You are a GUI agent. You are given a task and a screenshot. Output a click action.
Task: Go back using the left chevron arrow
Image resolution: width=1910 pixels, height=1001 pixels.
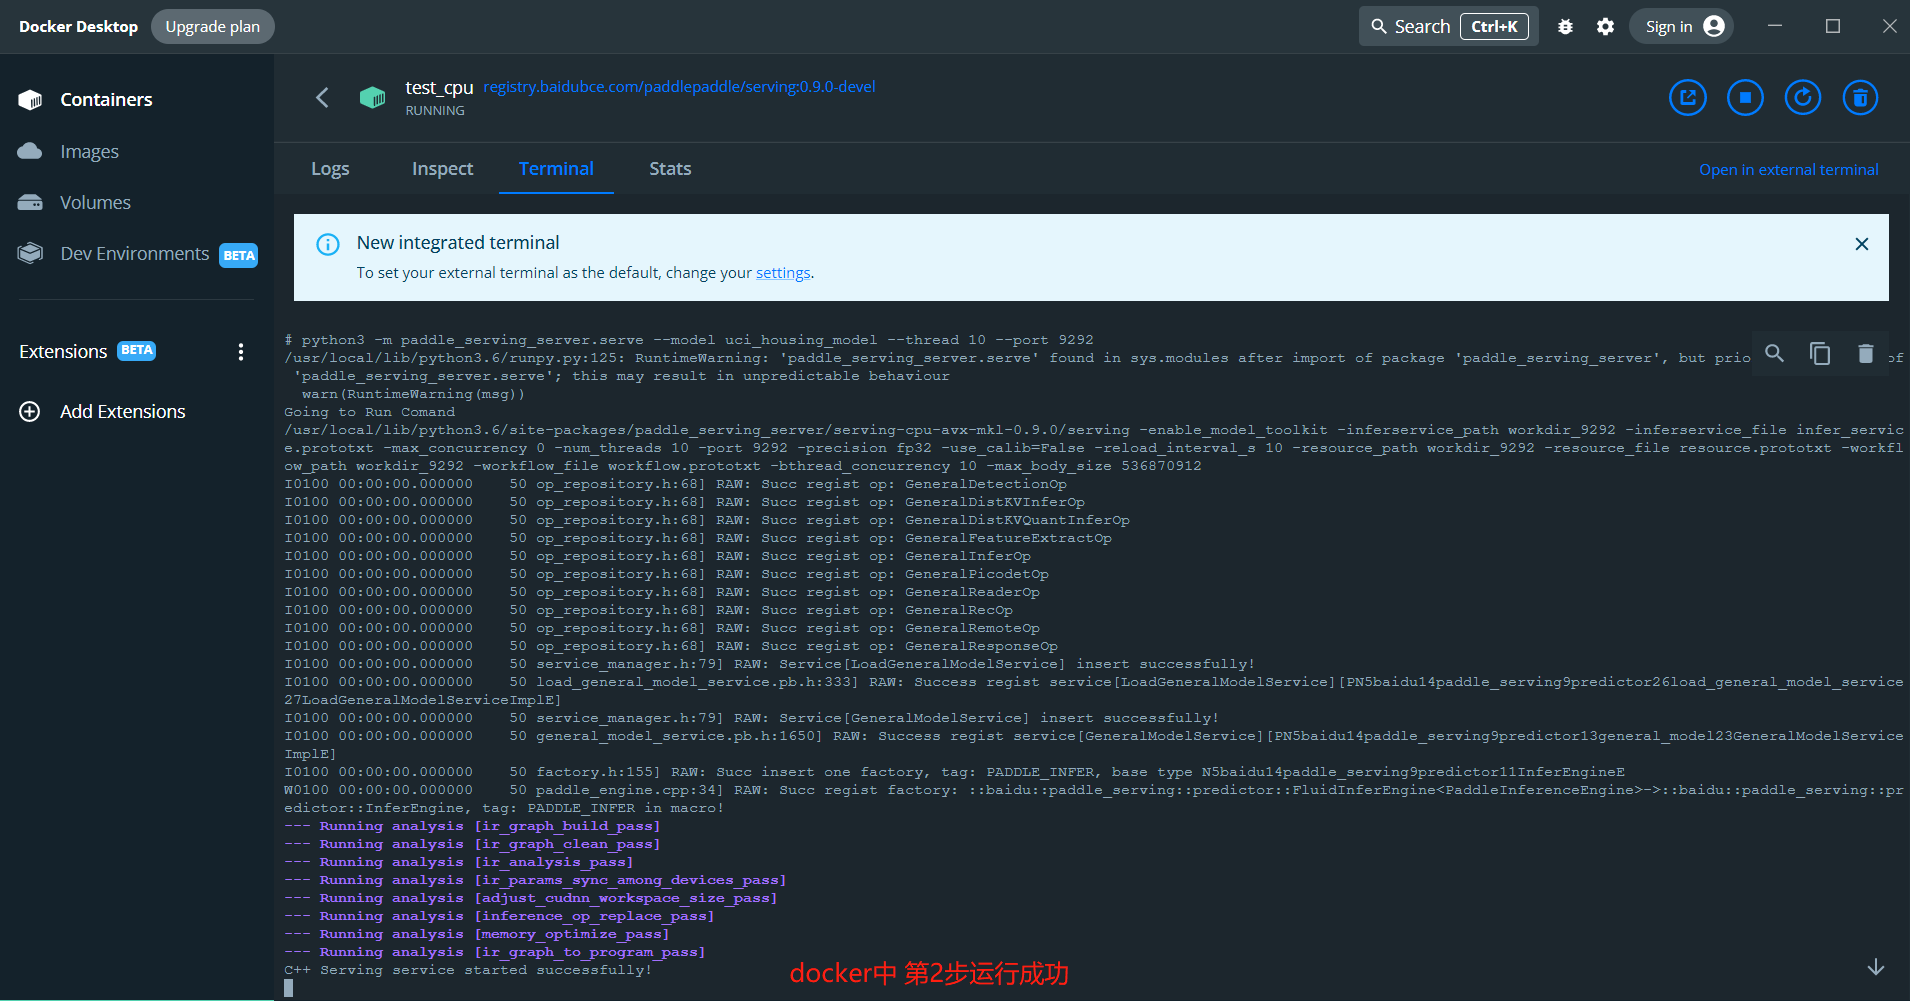(x=322, y=97)
